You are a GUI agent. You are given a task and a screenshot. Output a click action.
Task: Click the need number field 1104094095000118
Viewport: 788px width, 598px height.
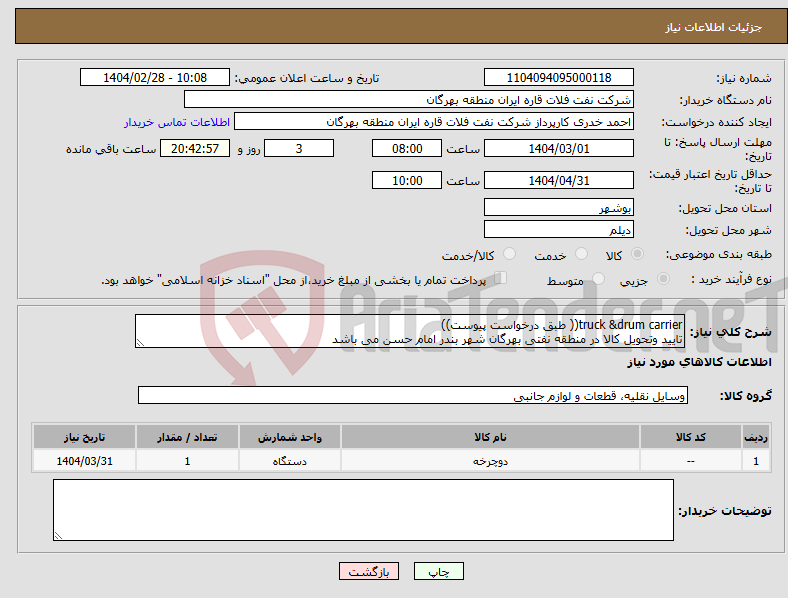tap(558, 78)
